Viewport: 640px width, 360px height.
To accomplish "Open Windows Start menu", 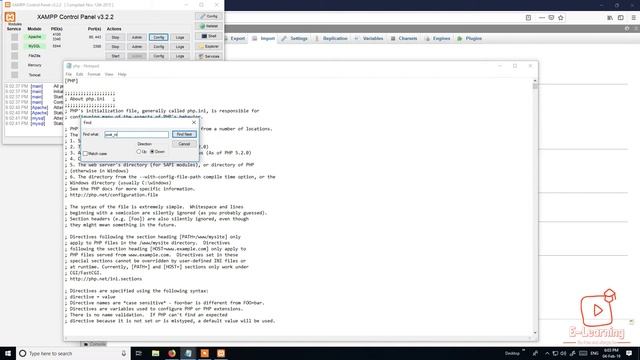I will click(x=8, y=353).
